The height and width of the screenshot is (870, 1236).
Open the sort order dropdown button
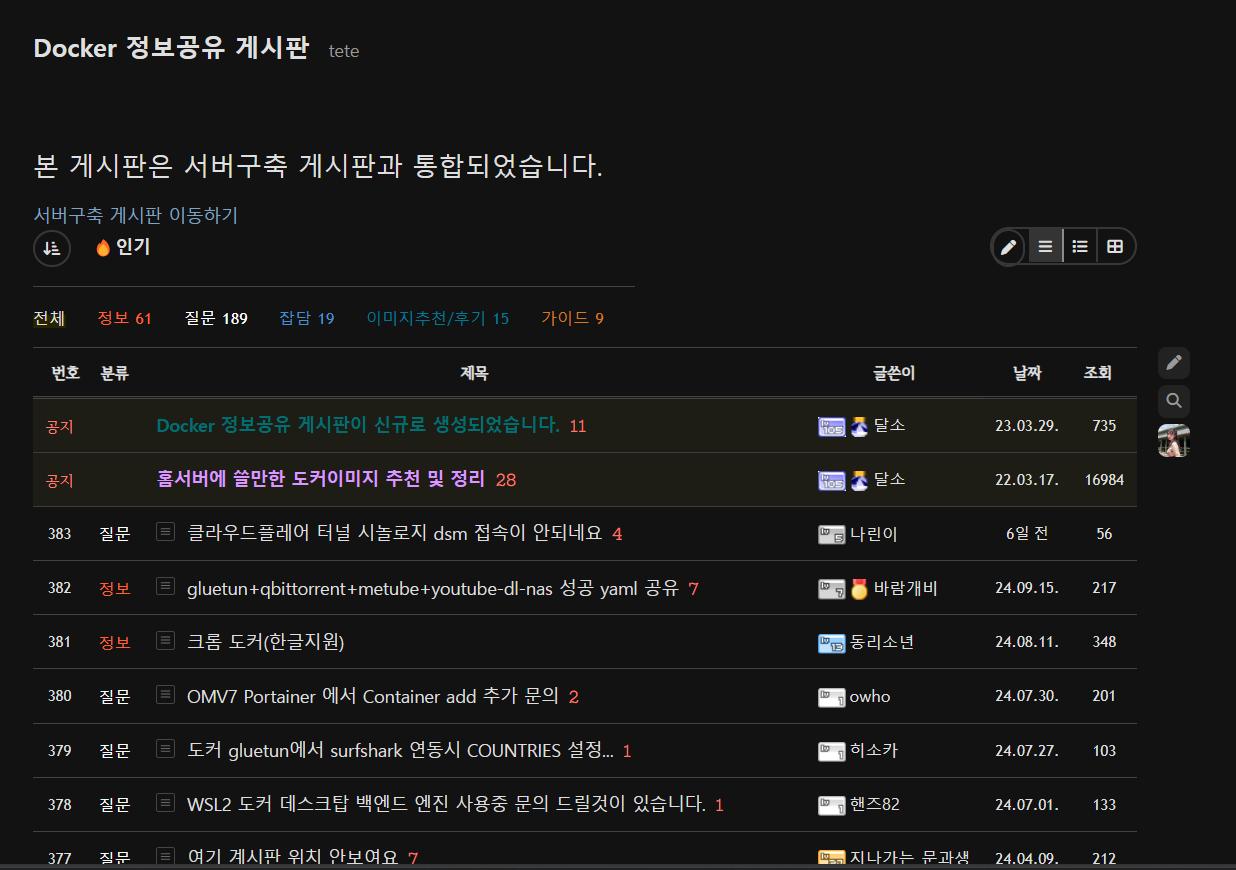(x=52, y=248)
